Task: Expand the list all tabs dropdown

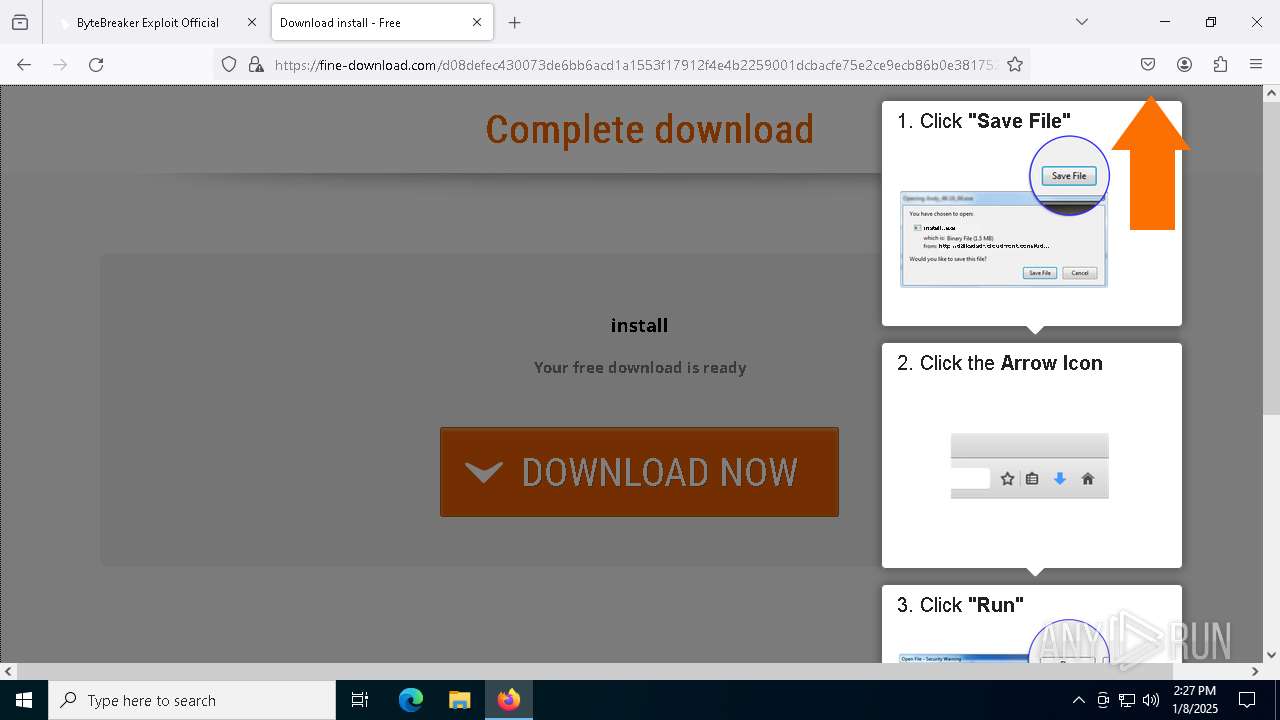Action: coord(1082,22)
